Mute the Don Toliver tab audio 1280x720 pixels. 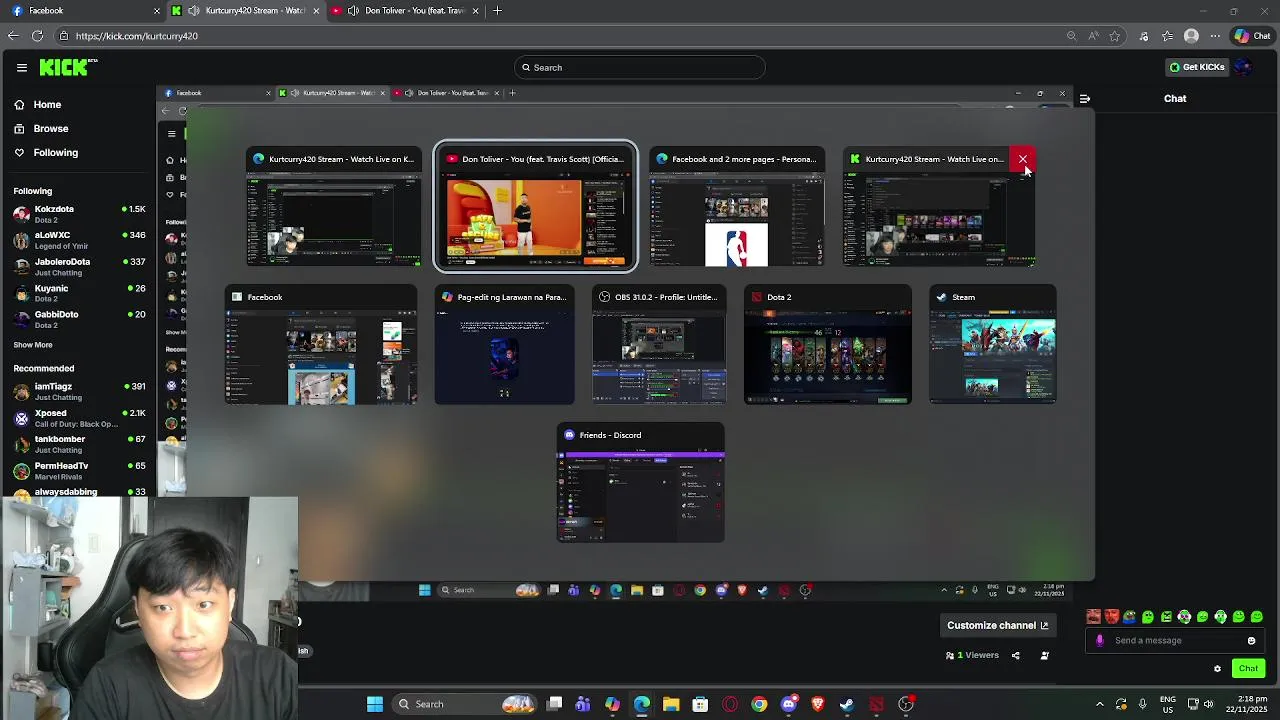354,11
